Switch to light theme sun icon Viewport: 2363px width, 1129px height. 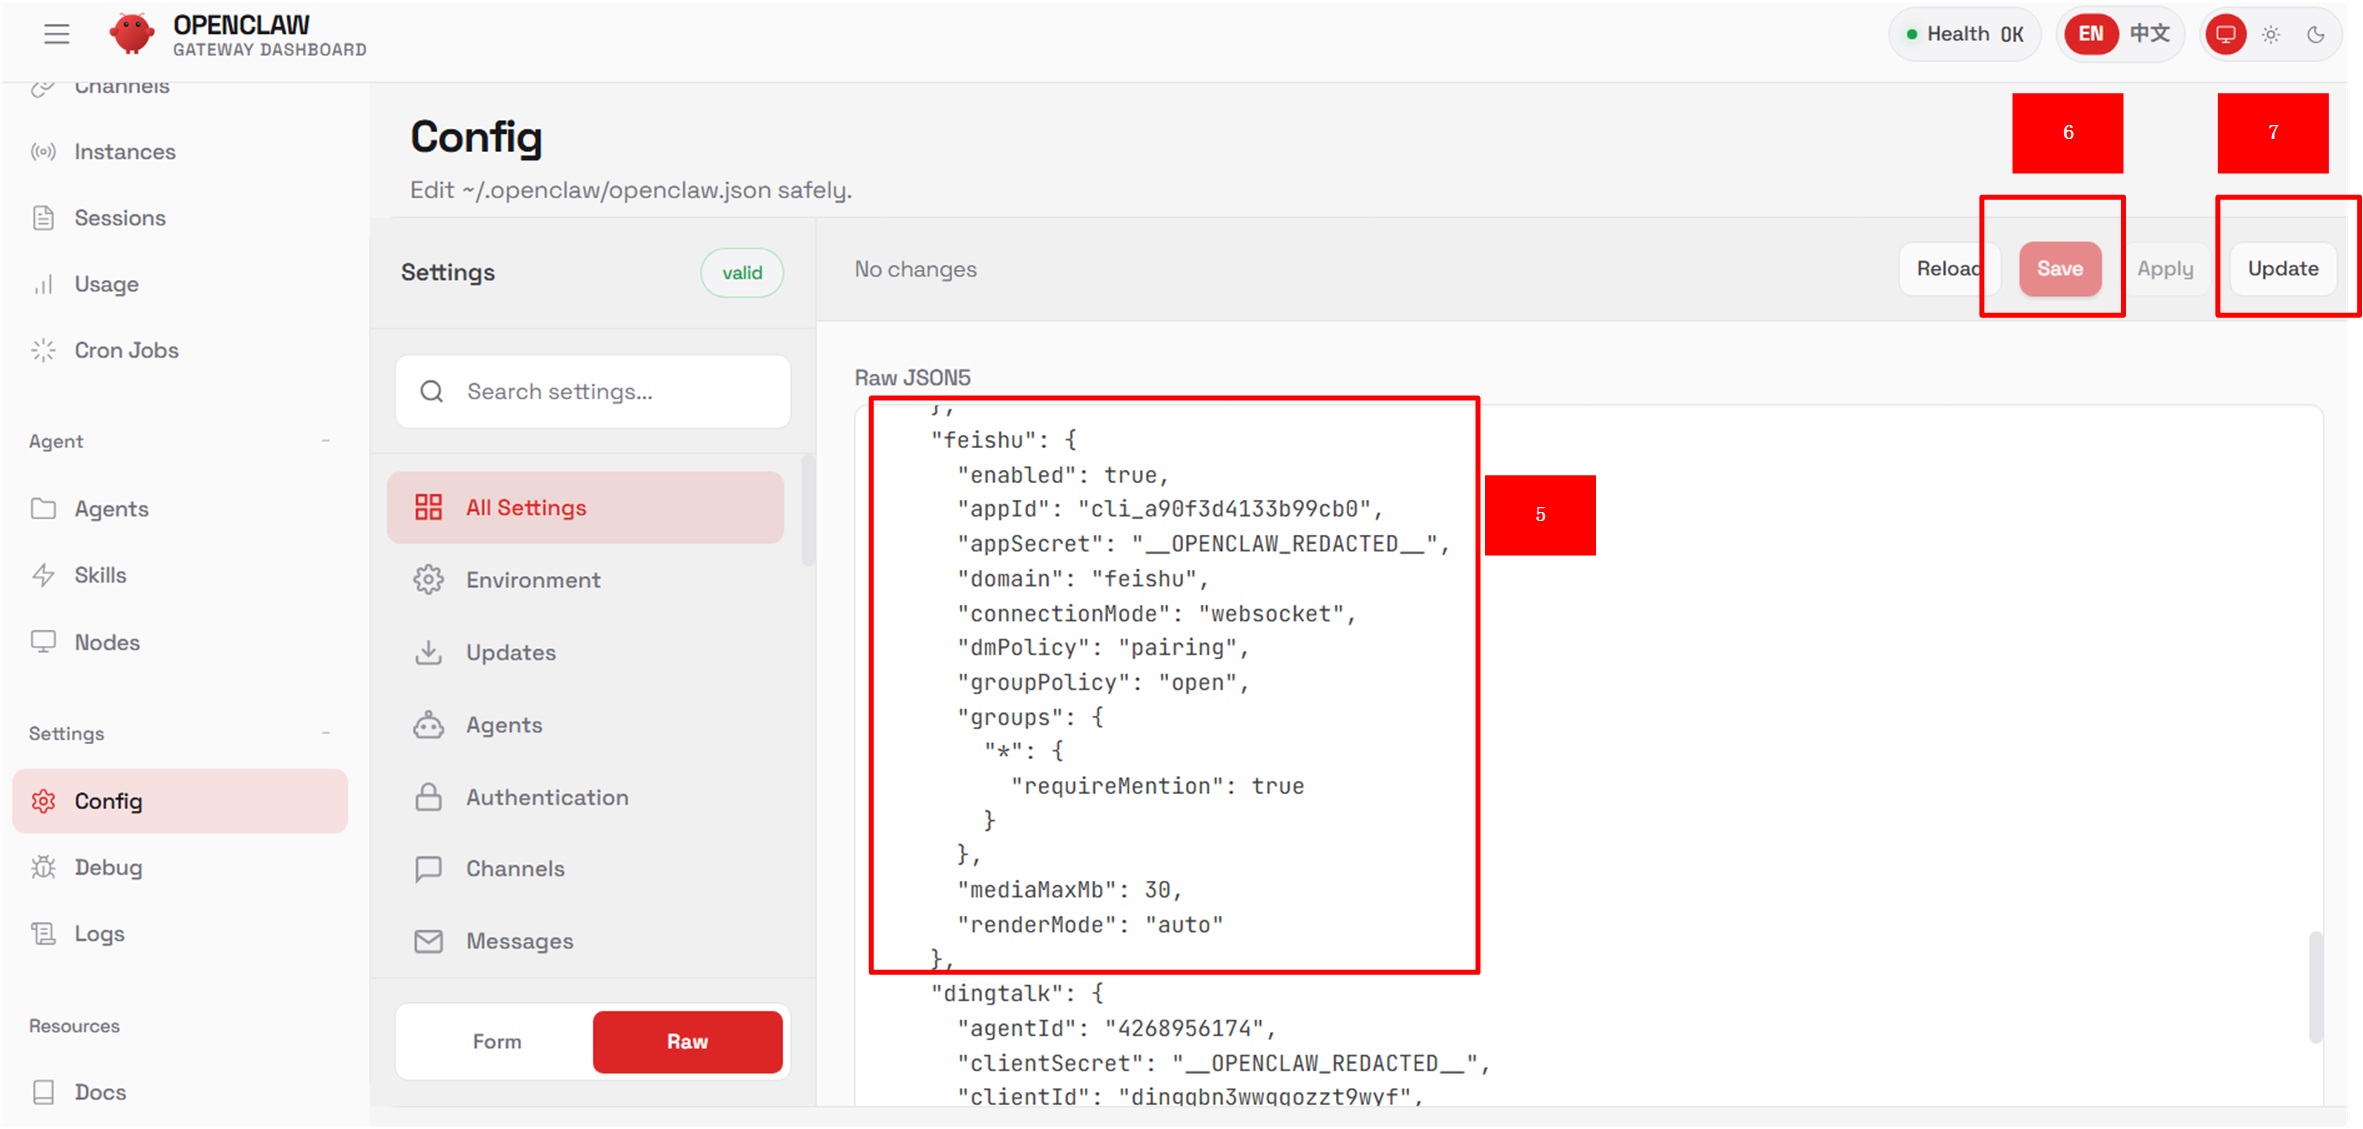[x=2271, y=34]
